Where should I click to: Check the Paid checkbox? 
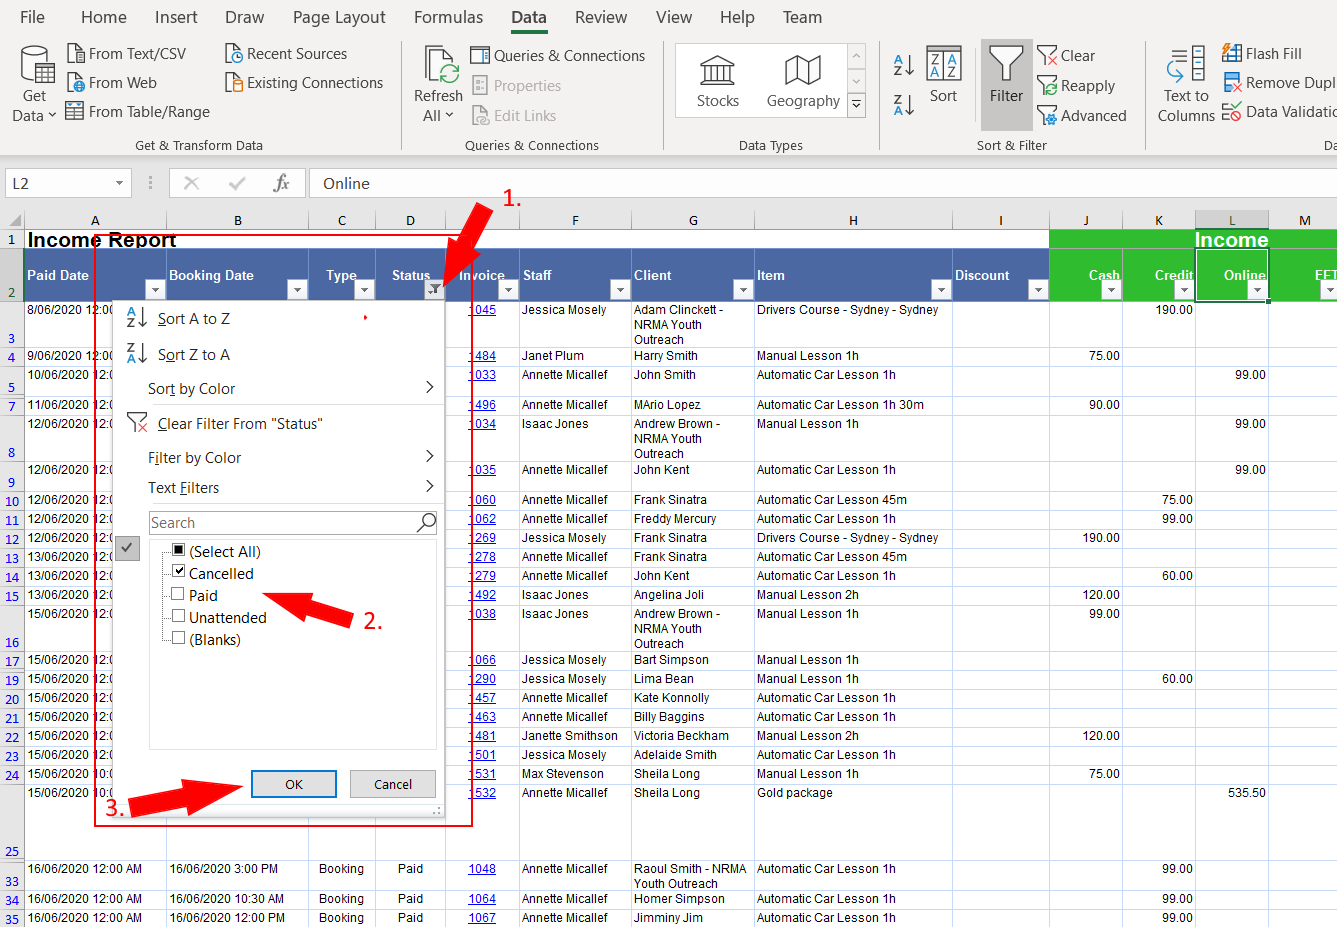[178, 594]
